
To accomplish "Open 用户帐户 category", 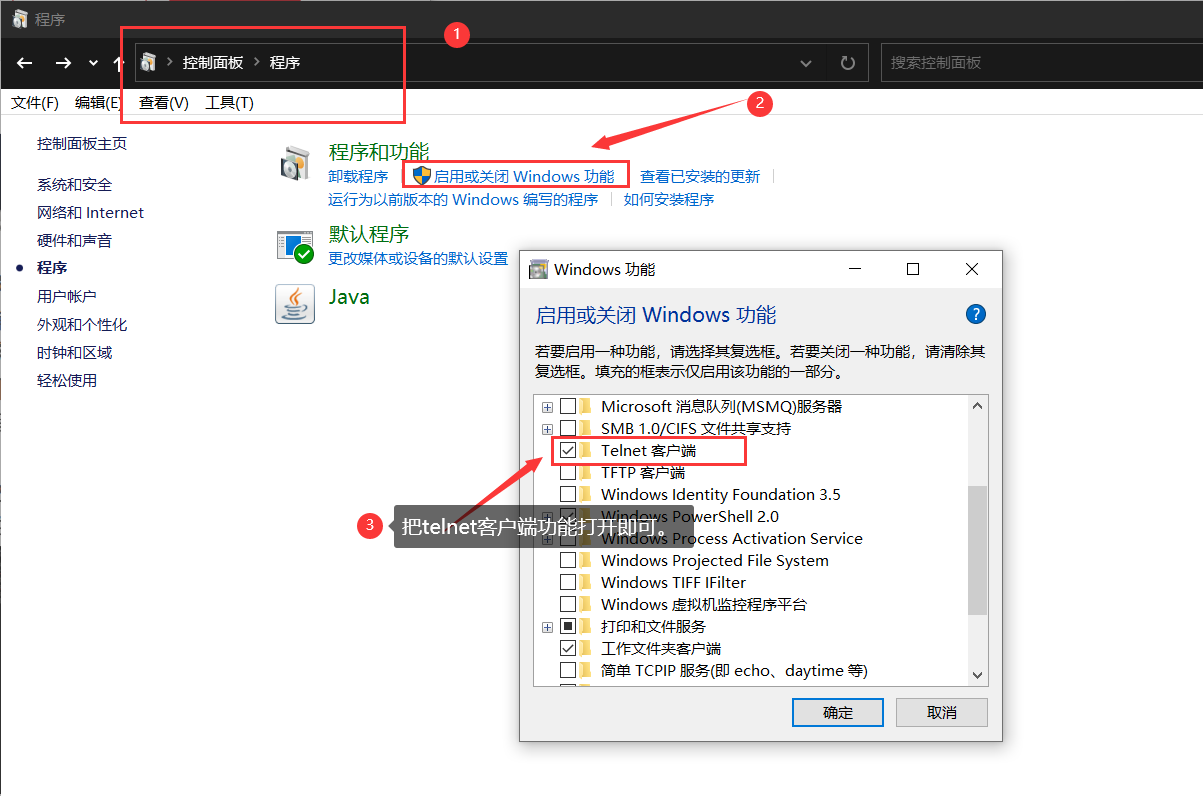I will click(x=66, y=296).
